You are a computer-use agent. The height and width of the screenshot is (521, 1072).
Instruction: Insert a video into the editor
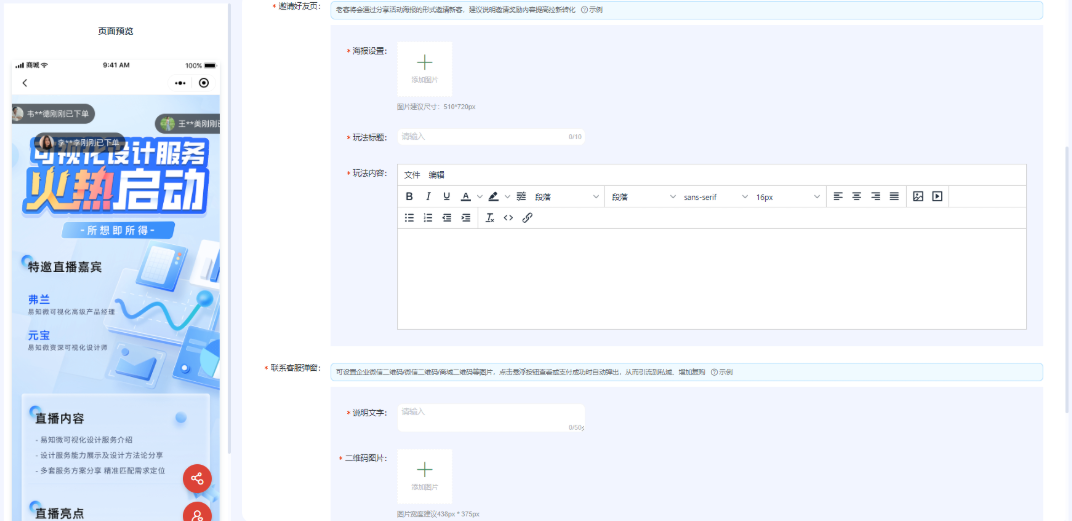[x=937, y=197]
